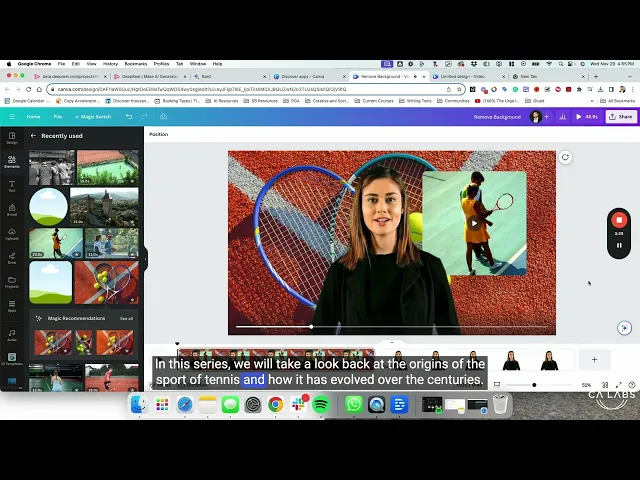Open Slack from the Dock
Viewport: 640px width, 480px height.
coord(298,404)
